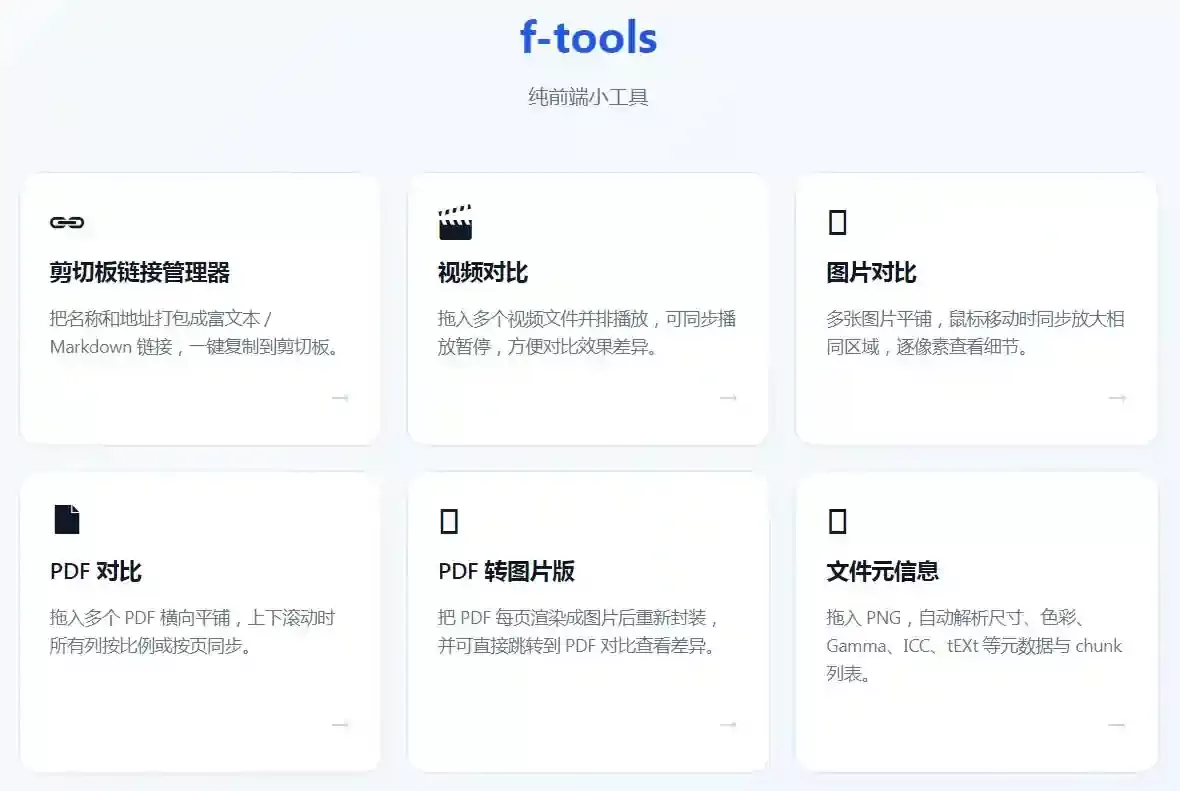Click the arrow on 视频对比 card
Screen dimensions: 1180x791
pyautogui.click(x=728, y=397)
